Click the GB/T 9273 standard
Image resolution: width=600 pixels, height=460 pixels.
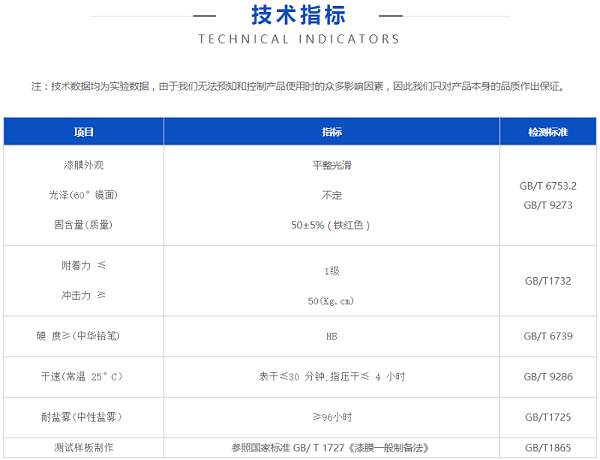[x=548, y=205]
